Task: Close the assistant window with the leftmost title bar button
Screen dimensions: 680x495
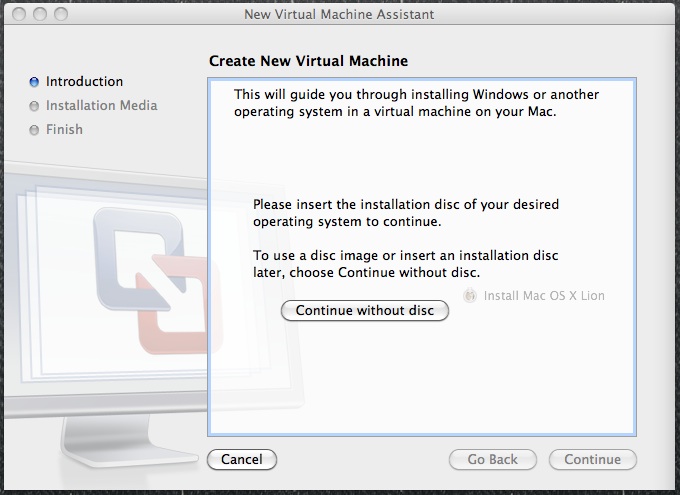Action: (19, 14)
